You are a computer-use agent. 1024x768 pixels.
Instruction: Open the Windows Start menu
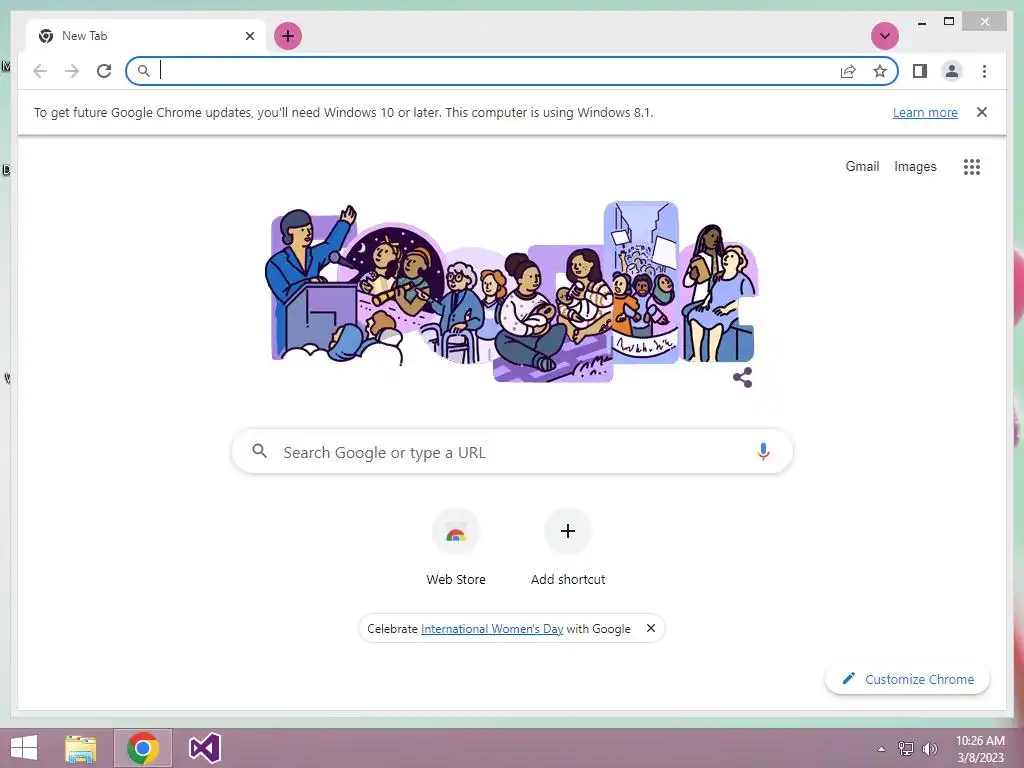click(24, 748)
